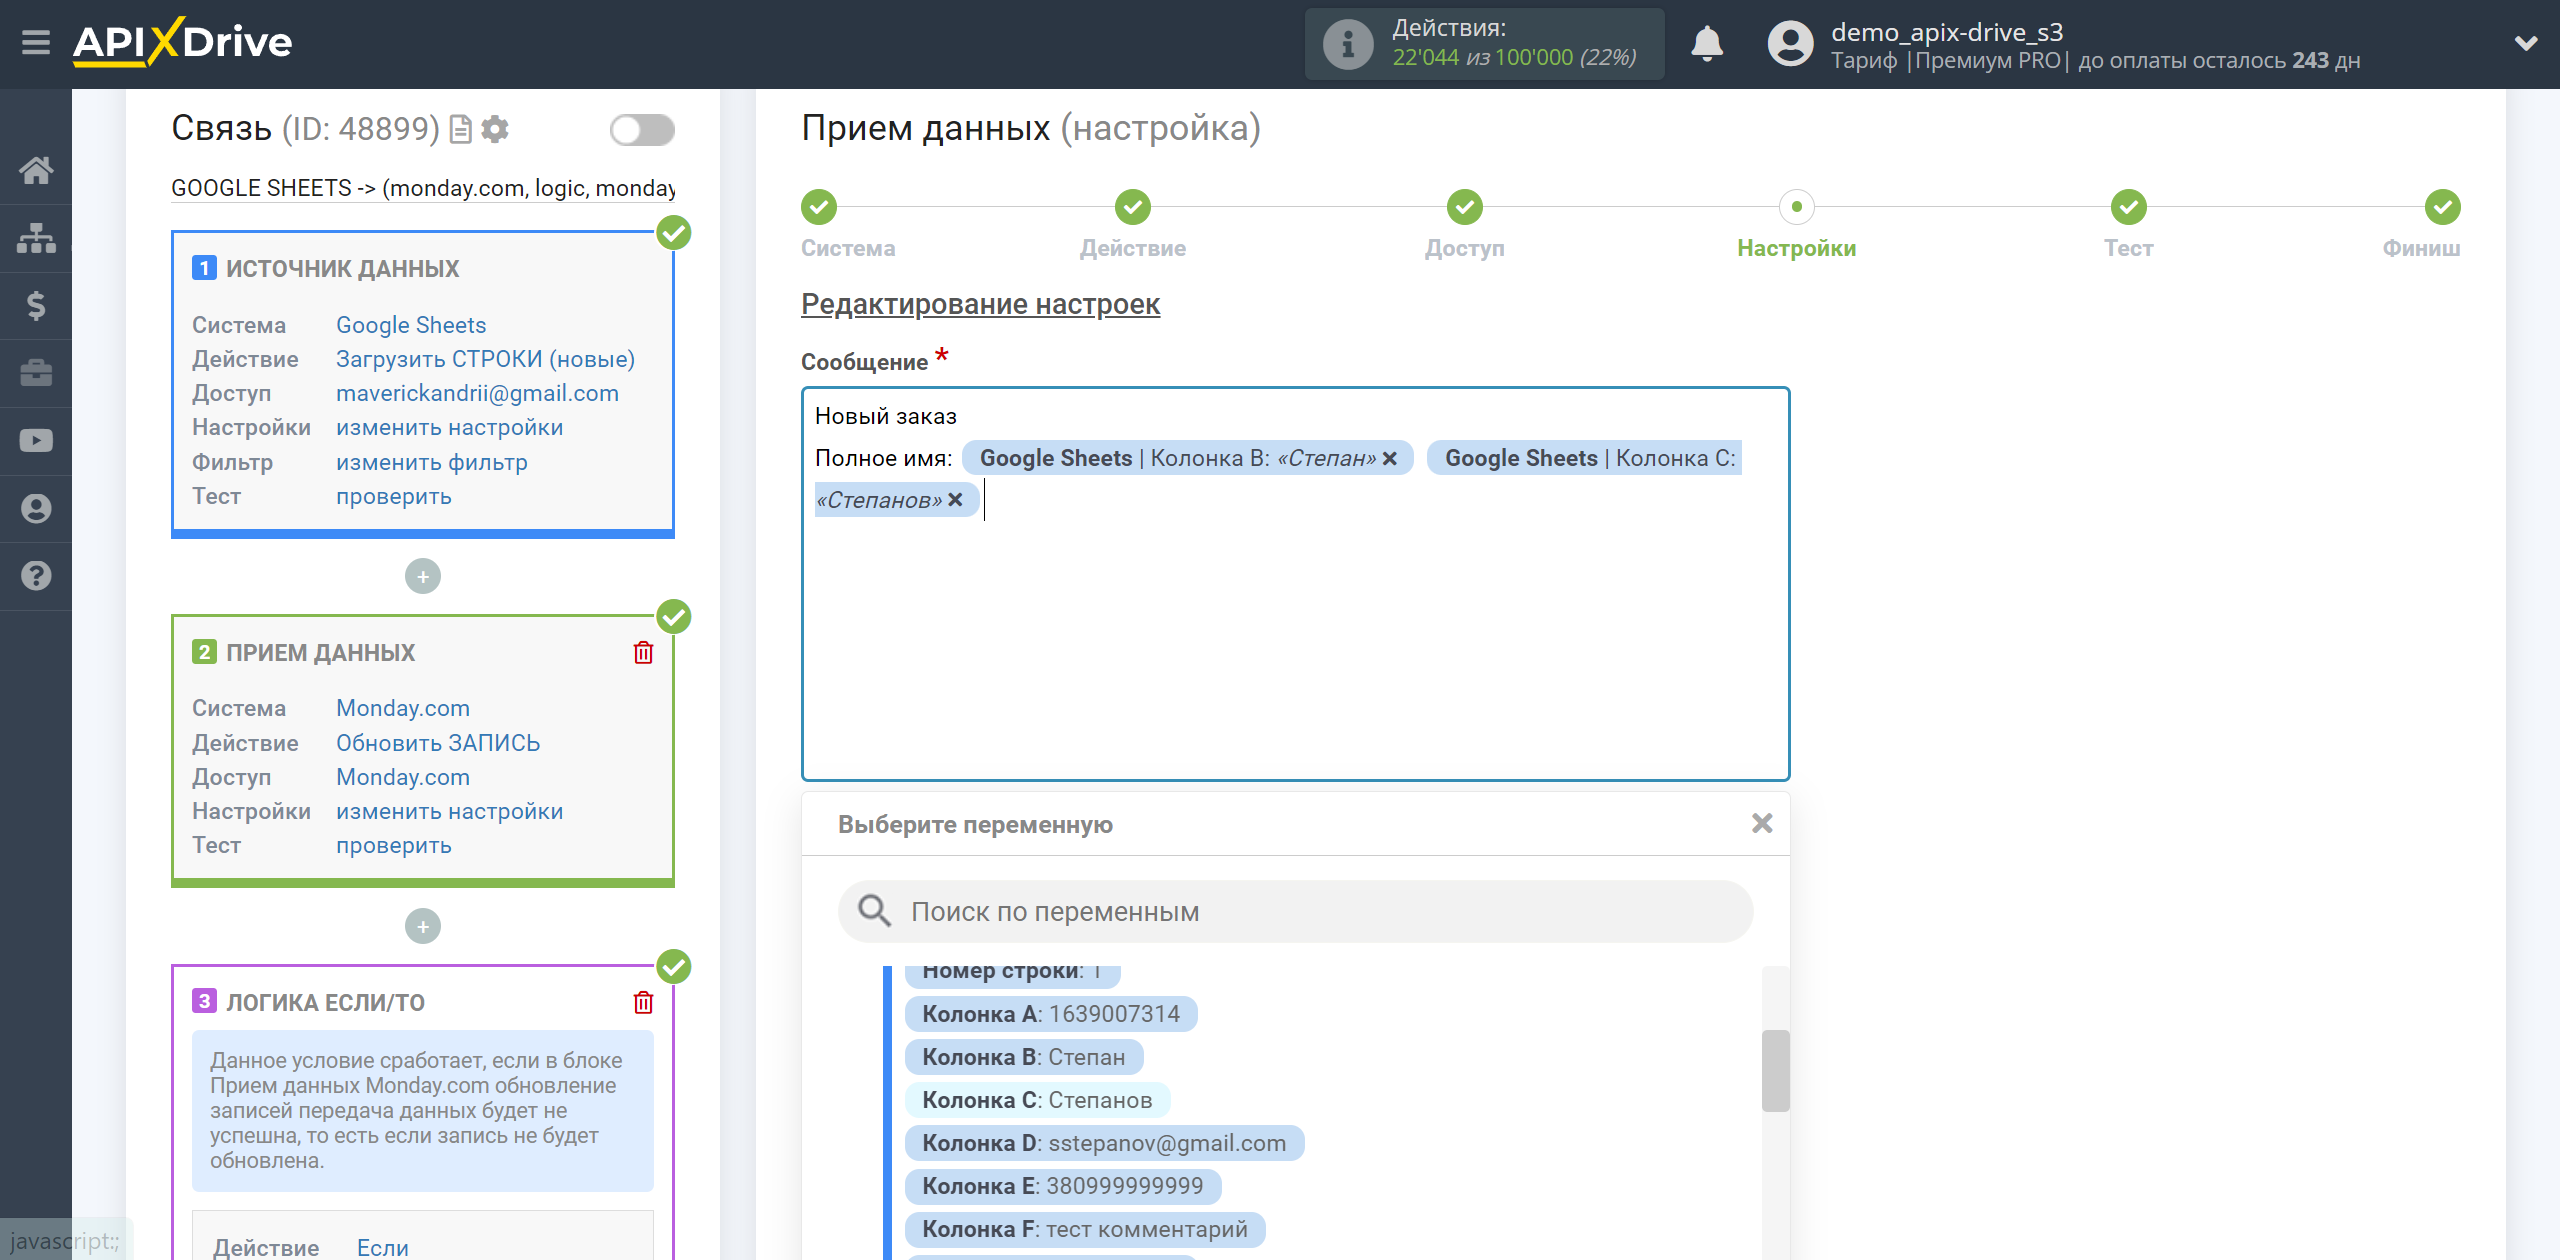Insert variable Колонка B: Степан
This screenshot has width=2560, height=1260.
[1024, 1057]
